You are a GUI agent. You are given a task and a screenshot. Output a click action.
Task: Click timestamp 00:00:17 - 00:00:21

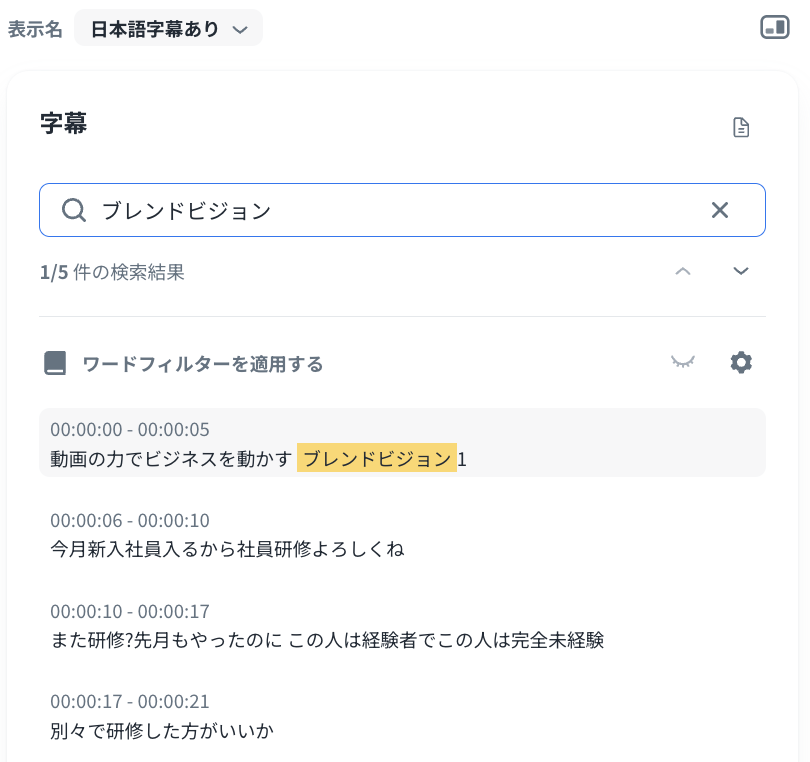[x=130, y=702]
